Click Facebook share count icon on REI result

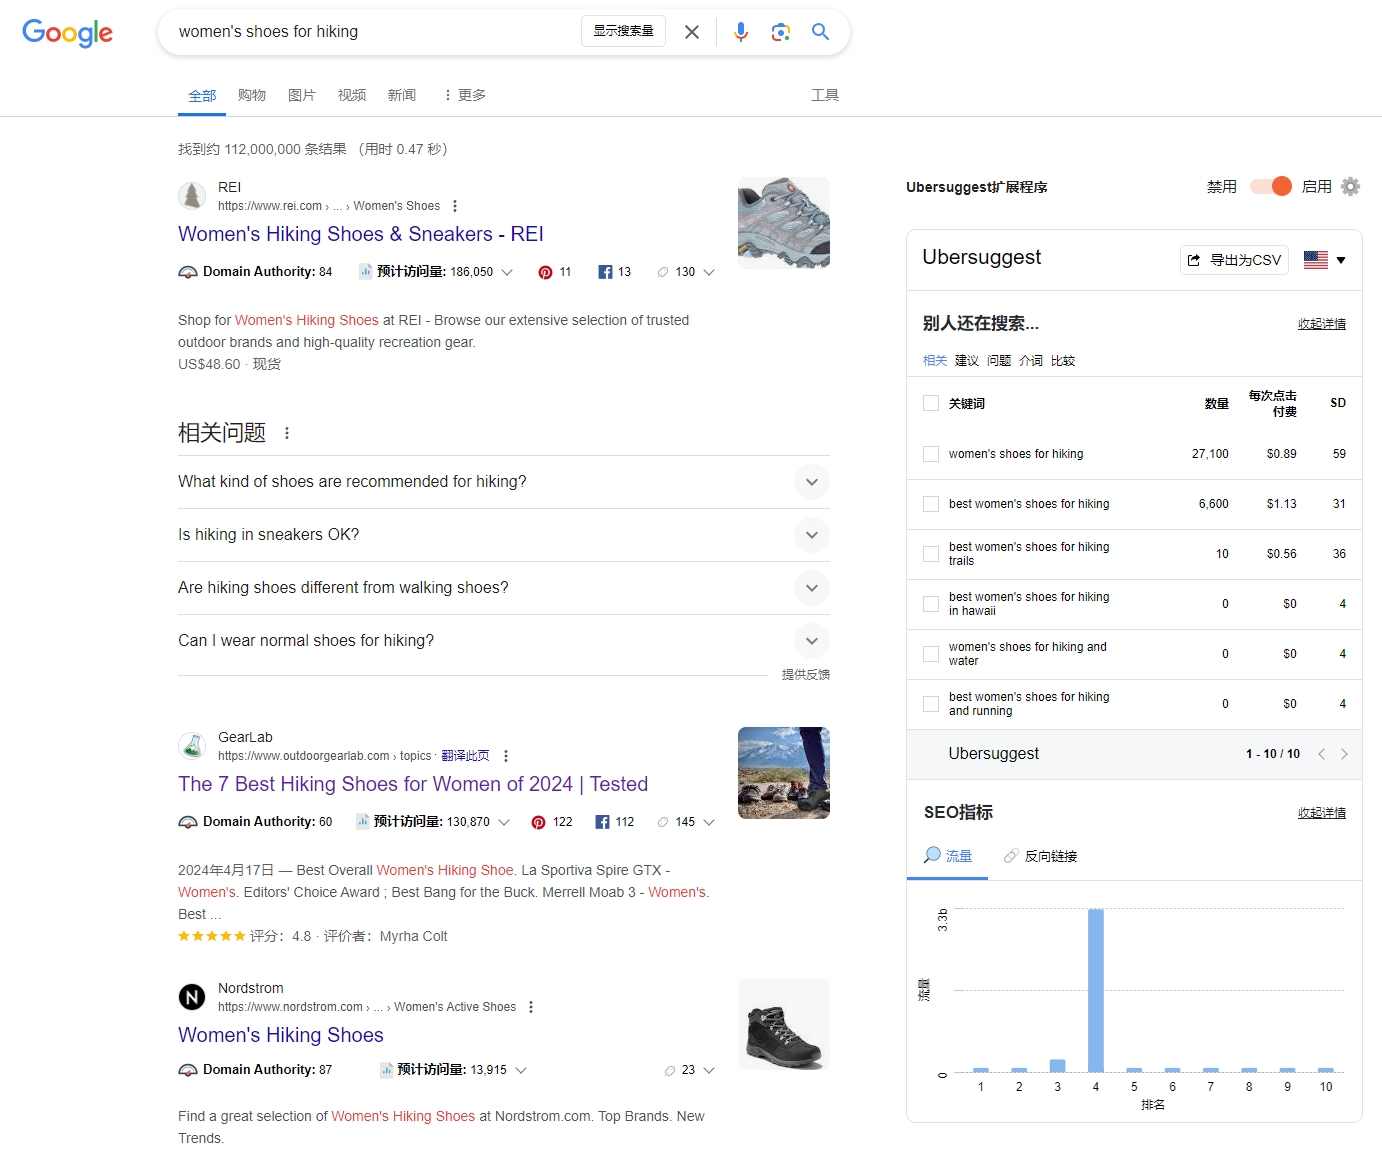[605, 272]
